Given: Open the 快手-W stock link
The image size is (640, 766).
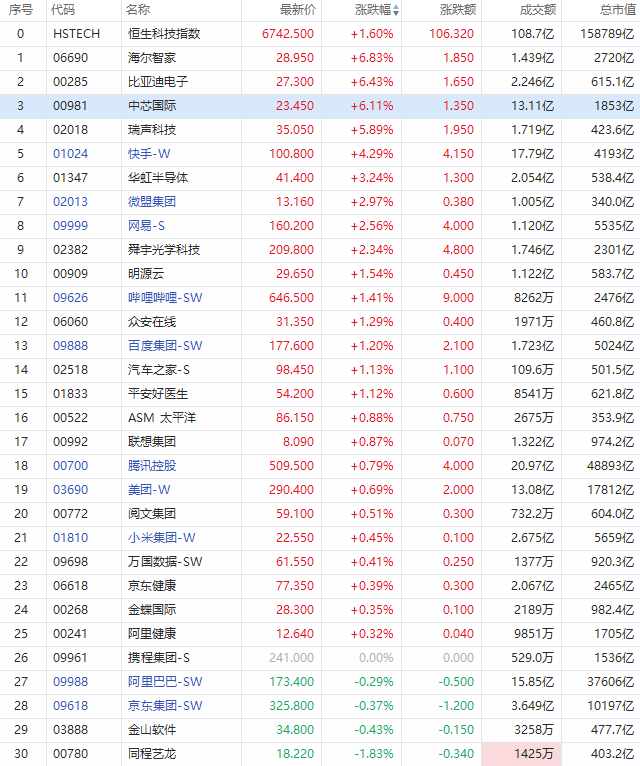Looking at the screenshot, I should (x=149, y=154).
